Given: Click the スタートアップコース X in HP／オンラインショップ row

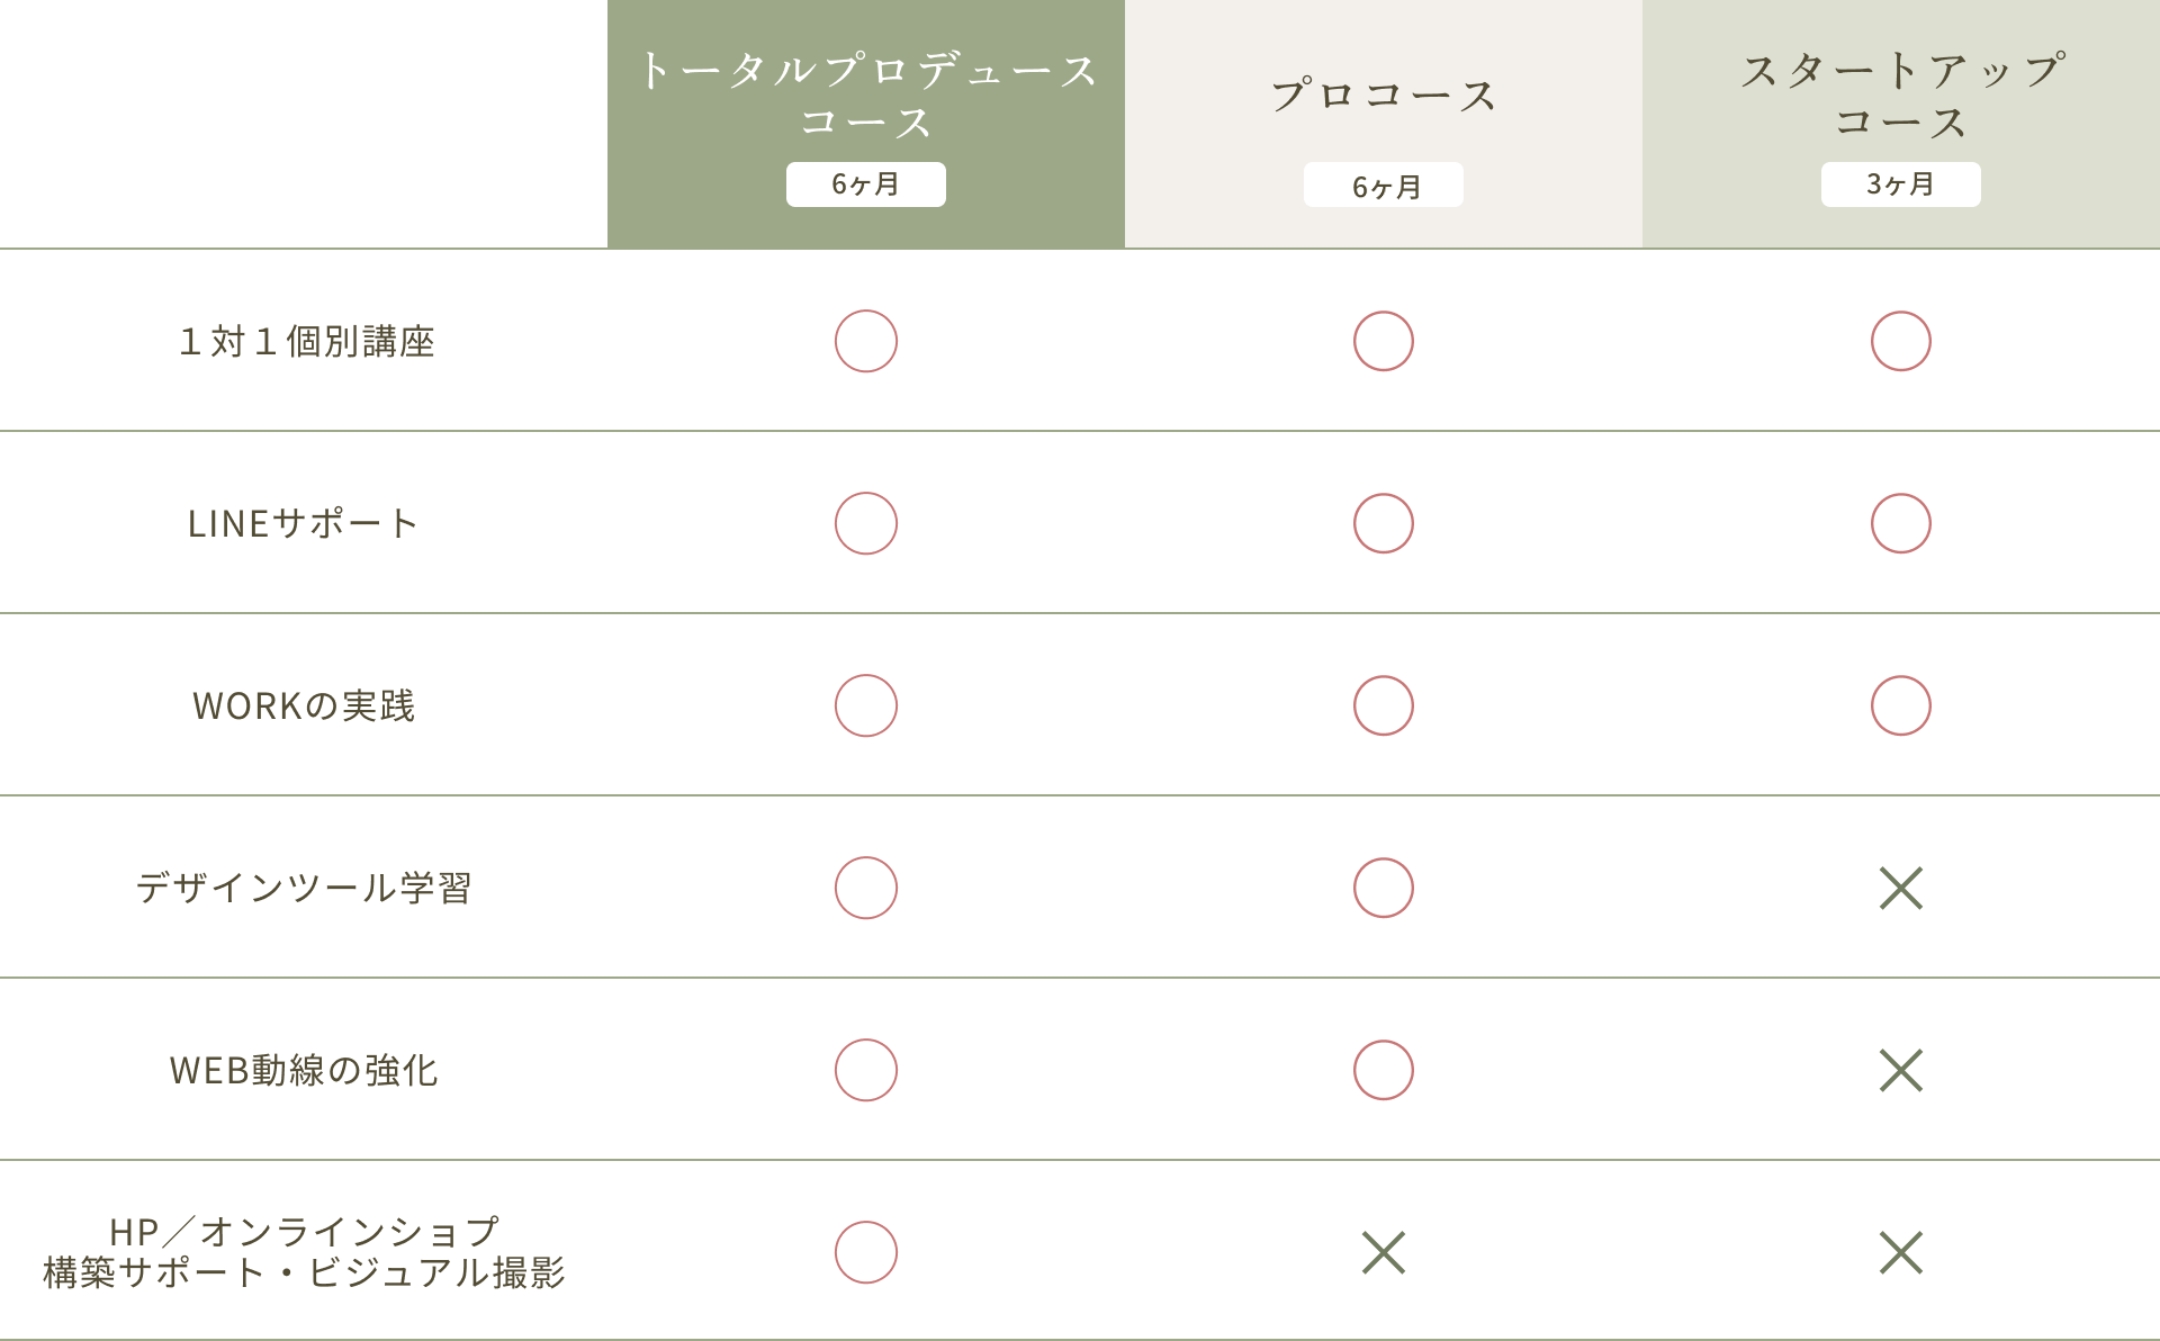Looking at the screenshot, I should pyautogui.click(x=1900, y=1253).
